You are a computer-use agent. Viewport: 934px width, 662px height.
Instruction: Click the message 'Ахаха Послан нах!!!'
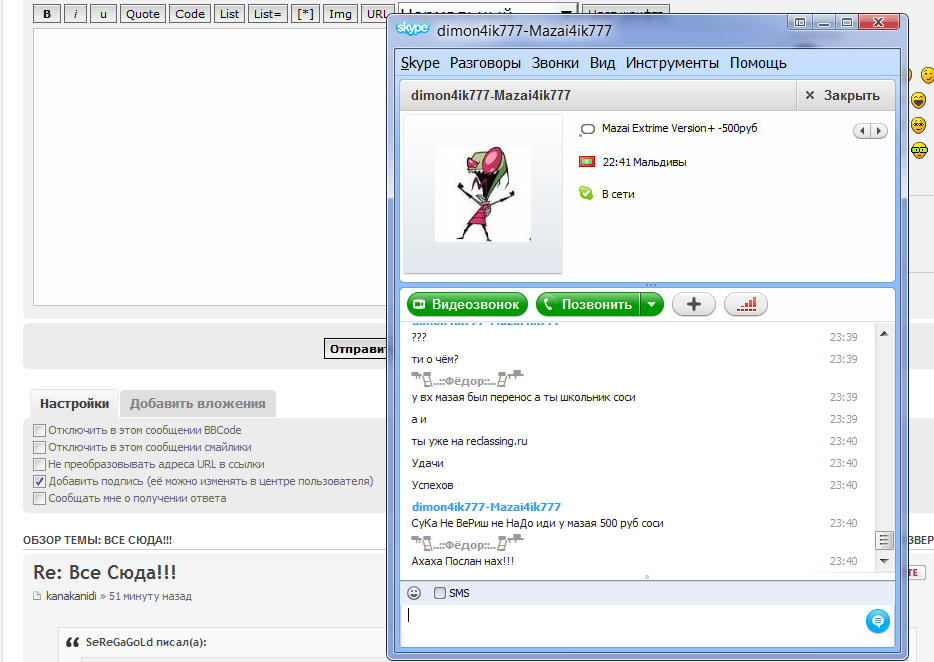pos(462,561)
